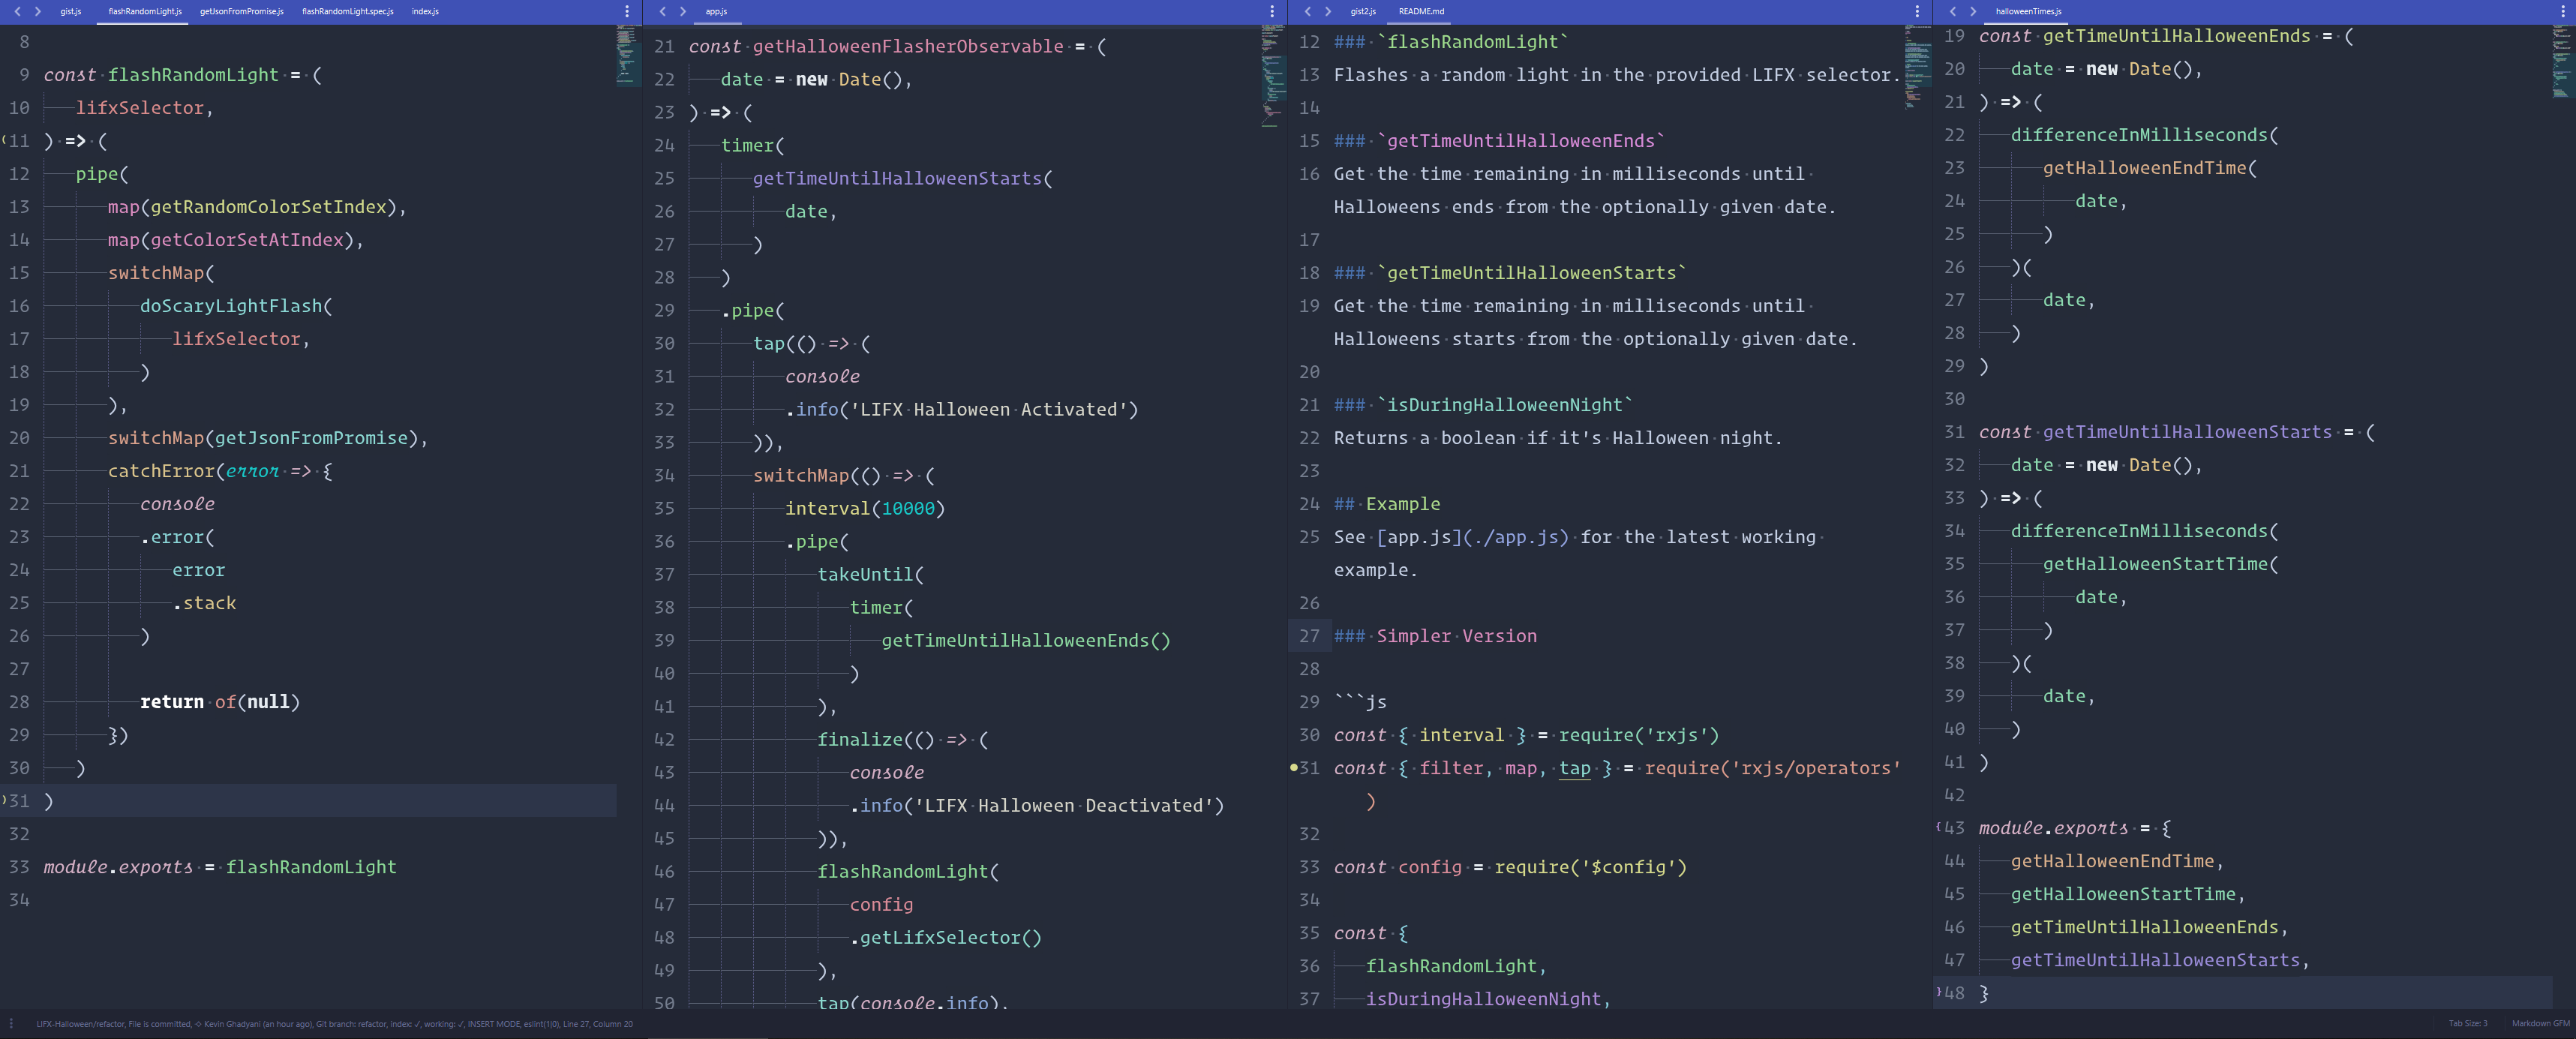Viewport: 2576px width, 1039px height.
Task: Click 'getTimeUntilHalloweenStarts,' export on line 47
Action: pyautogui.click(x=2161, y=960)
